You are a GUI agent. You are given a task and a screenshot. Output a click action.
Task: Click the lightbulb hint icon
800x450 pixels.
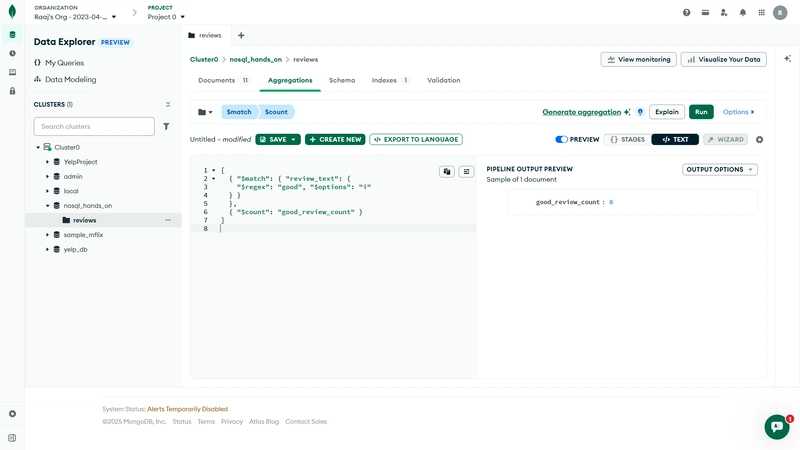click(640, 112)
